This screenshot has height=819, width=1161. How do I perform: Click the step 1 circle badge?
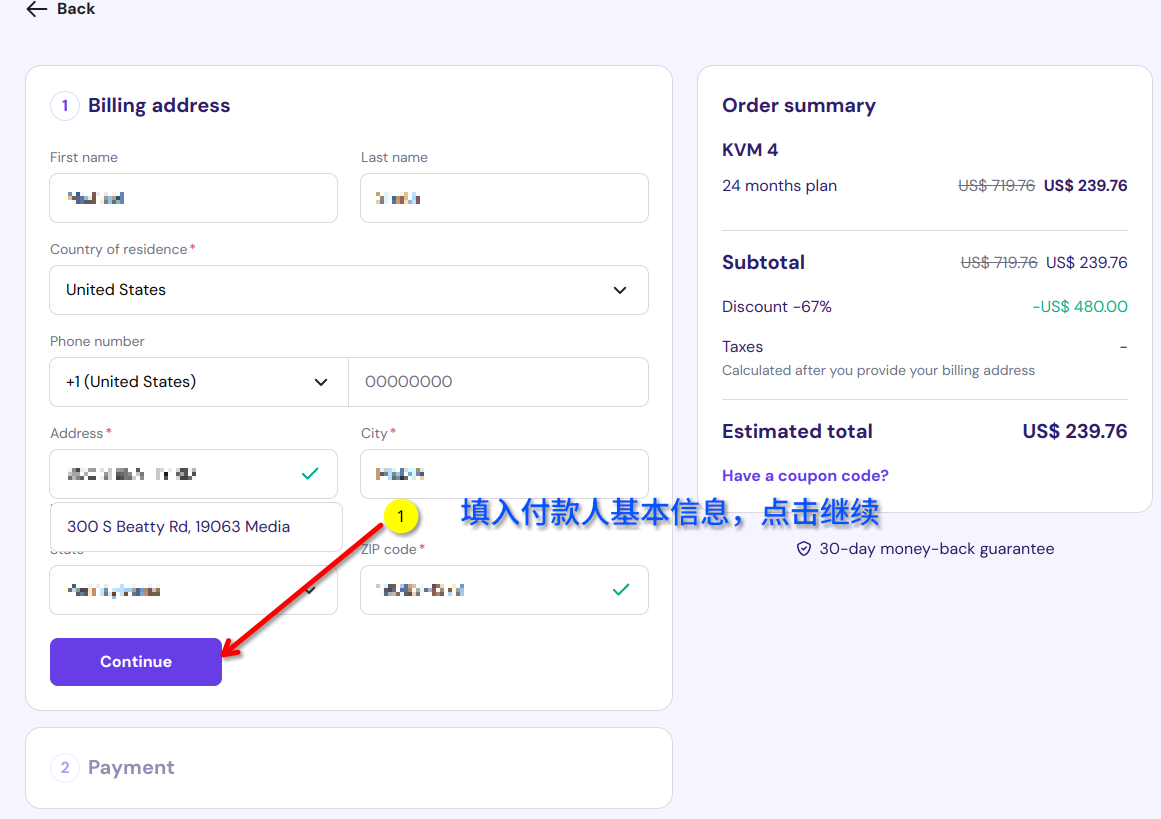point(65,106)
